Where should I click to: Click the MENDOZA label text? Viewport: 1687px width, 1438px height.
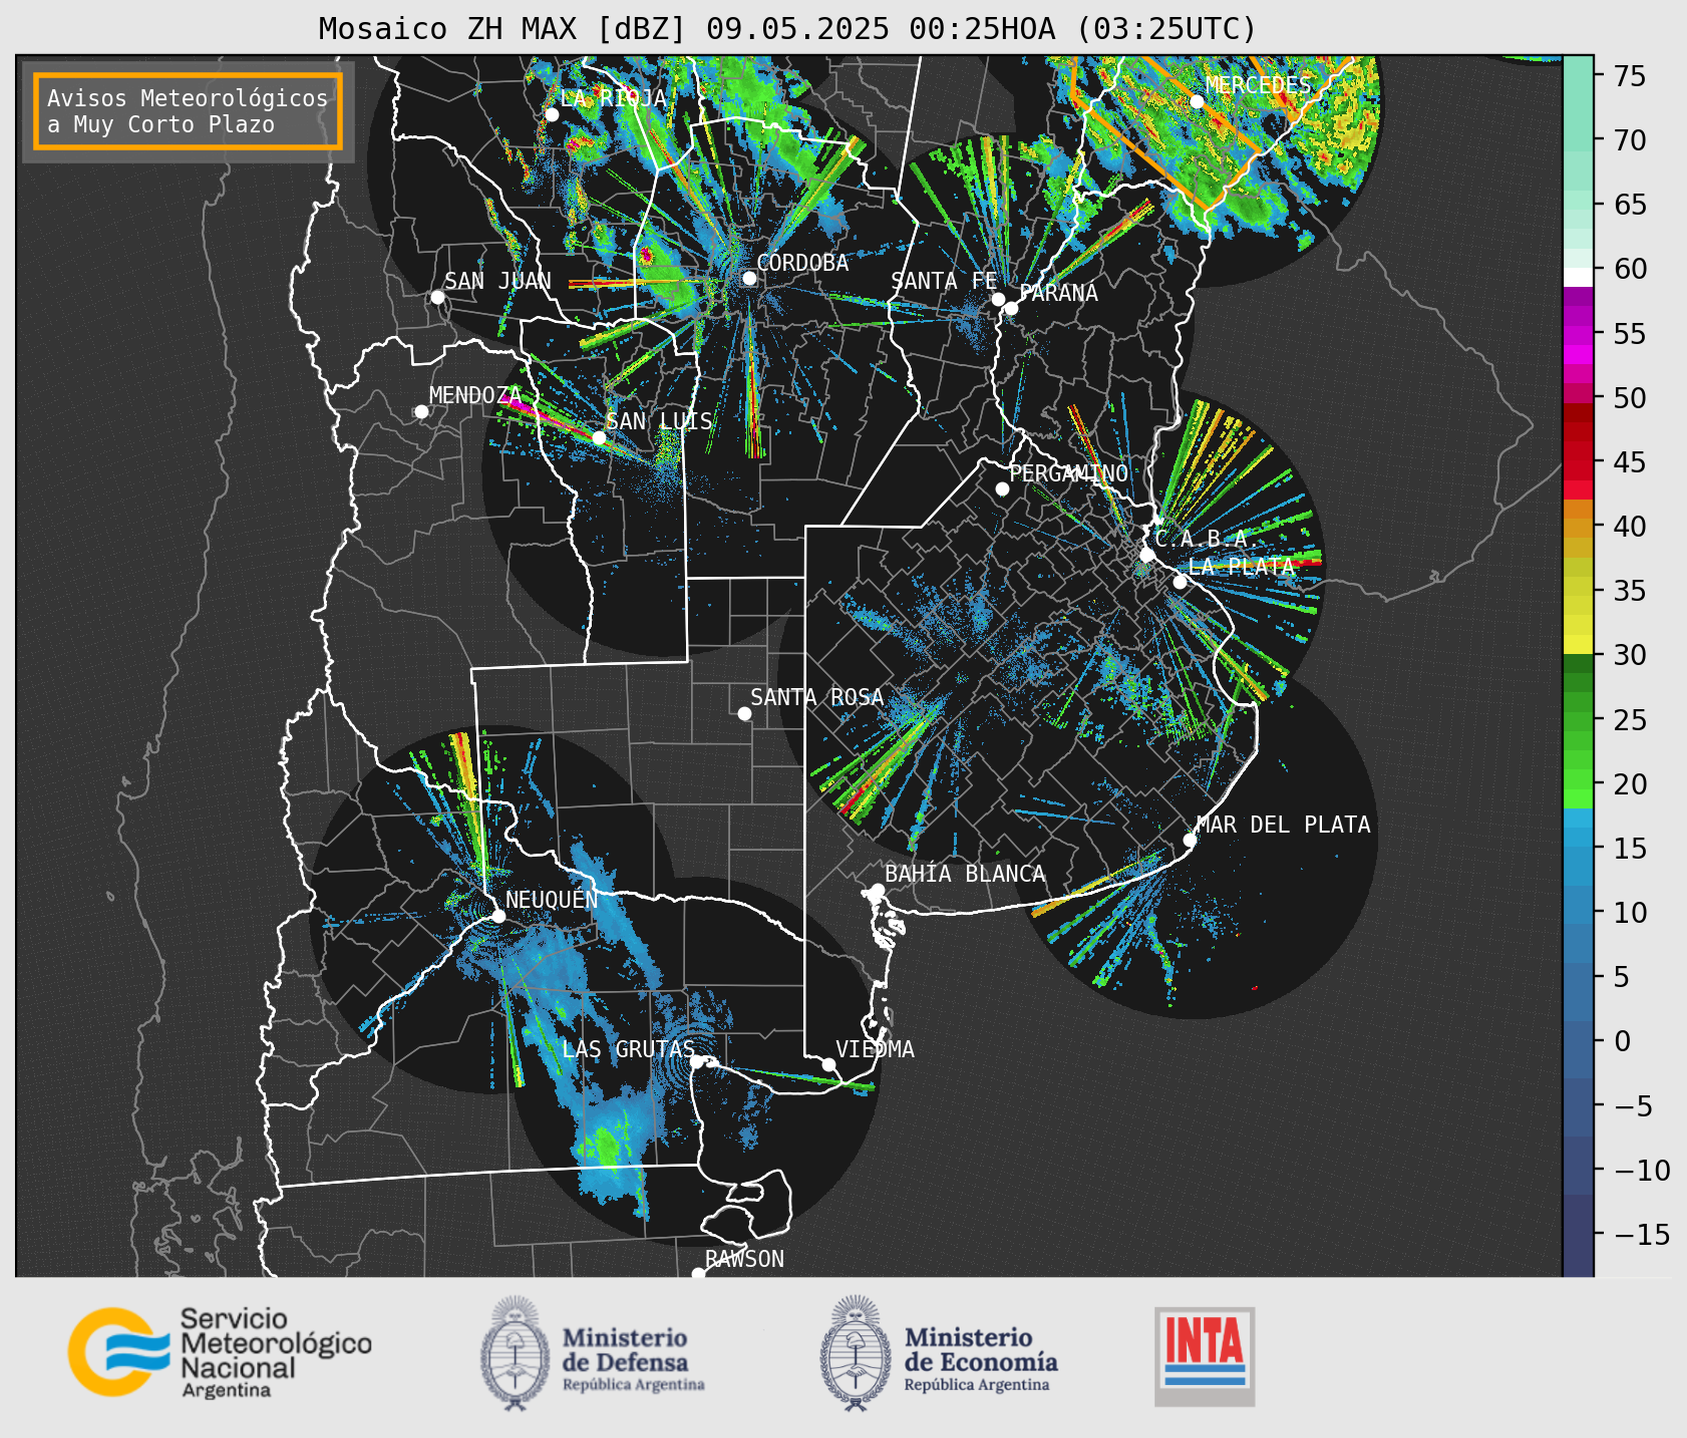point(476,396)
